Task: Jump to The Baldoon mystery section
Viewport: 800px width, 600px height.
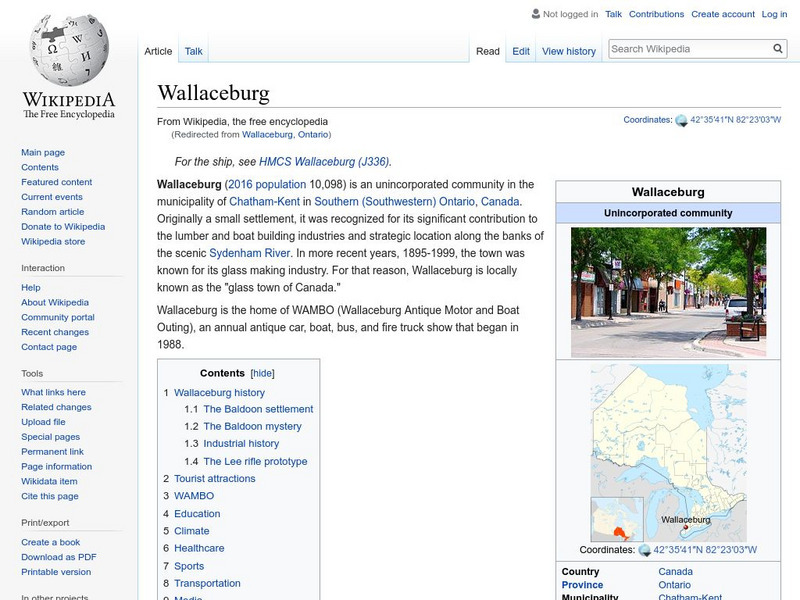Action: pos(253,426)
